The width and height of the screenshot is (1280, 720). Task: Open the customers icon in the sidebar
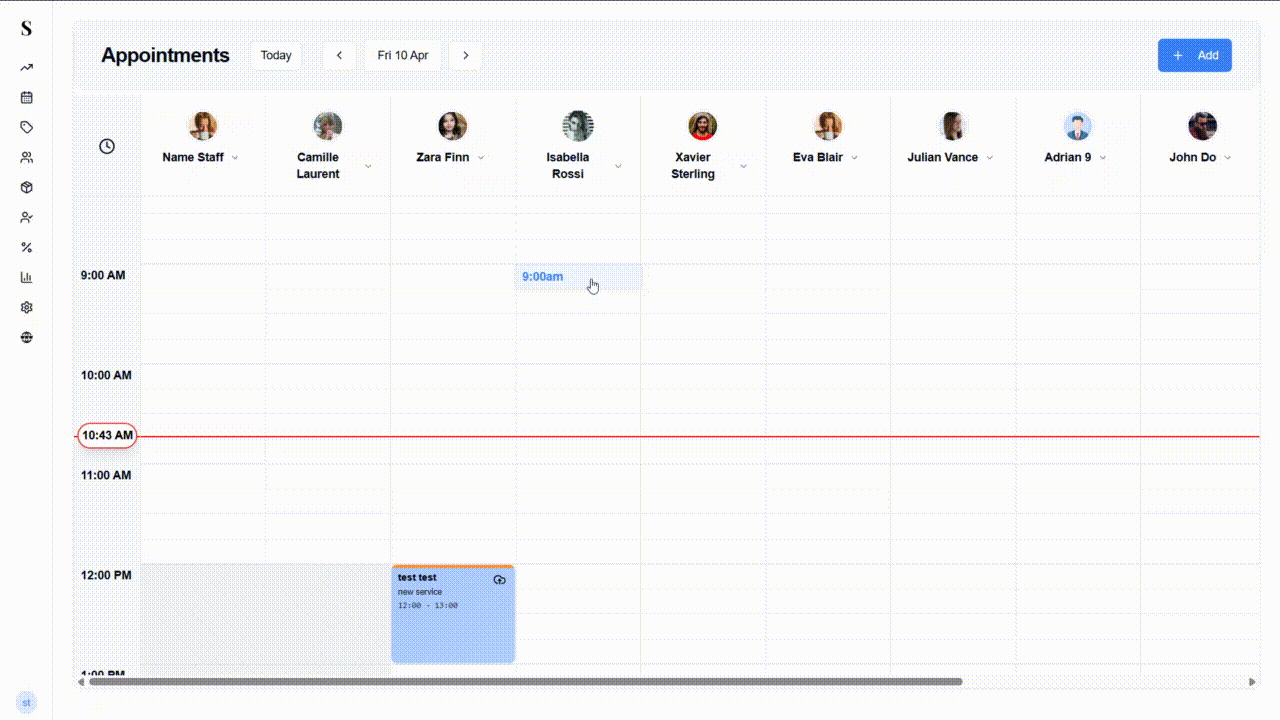point(26,157)
